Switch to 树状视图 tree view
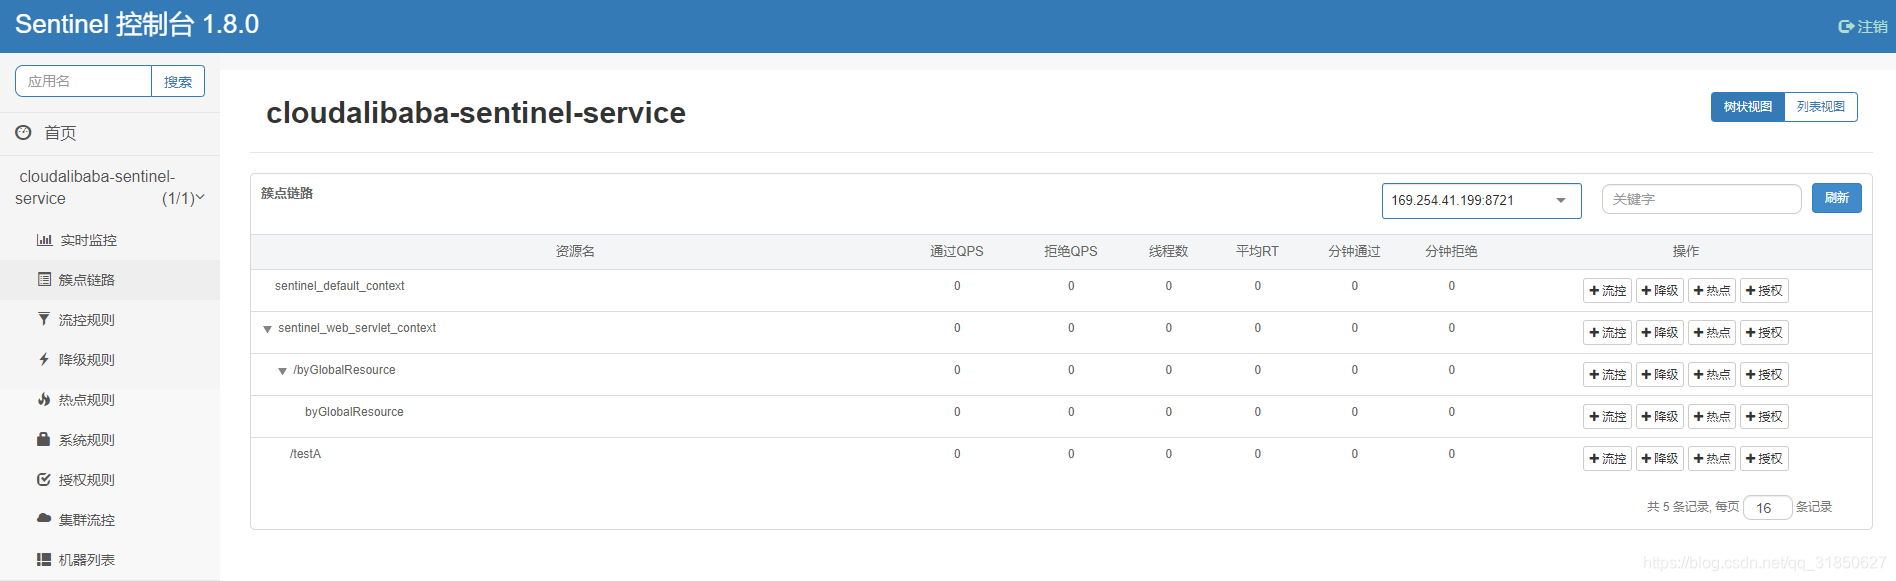 [x=1747, y=107]
